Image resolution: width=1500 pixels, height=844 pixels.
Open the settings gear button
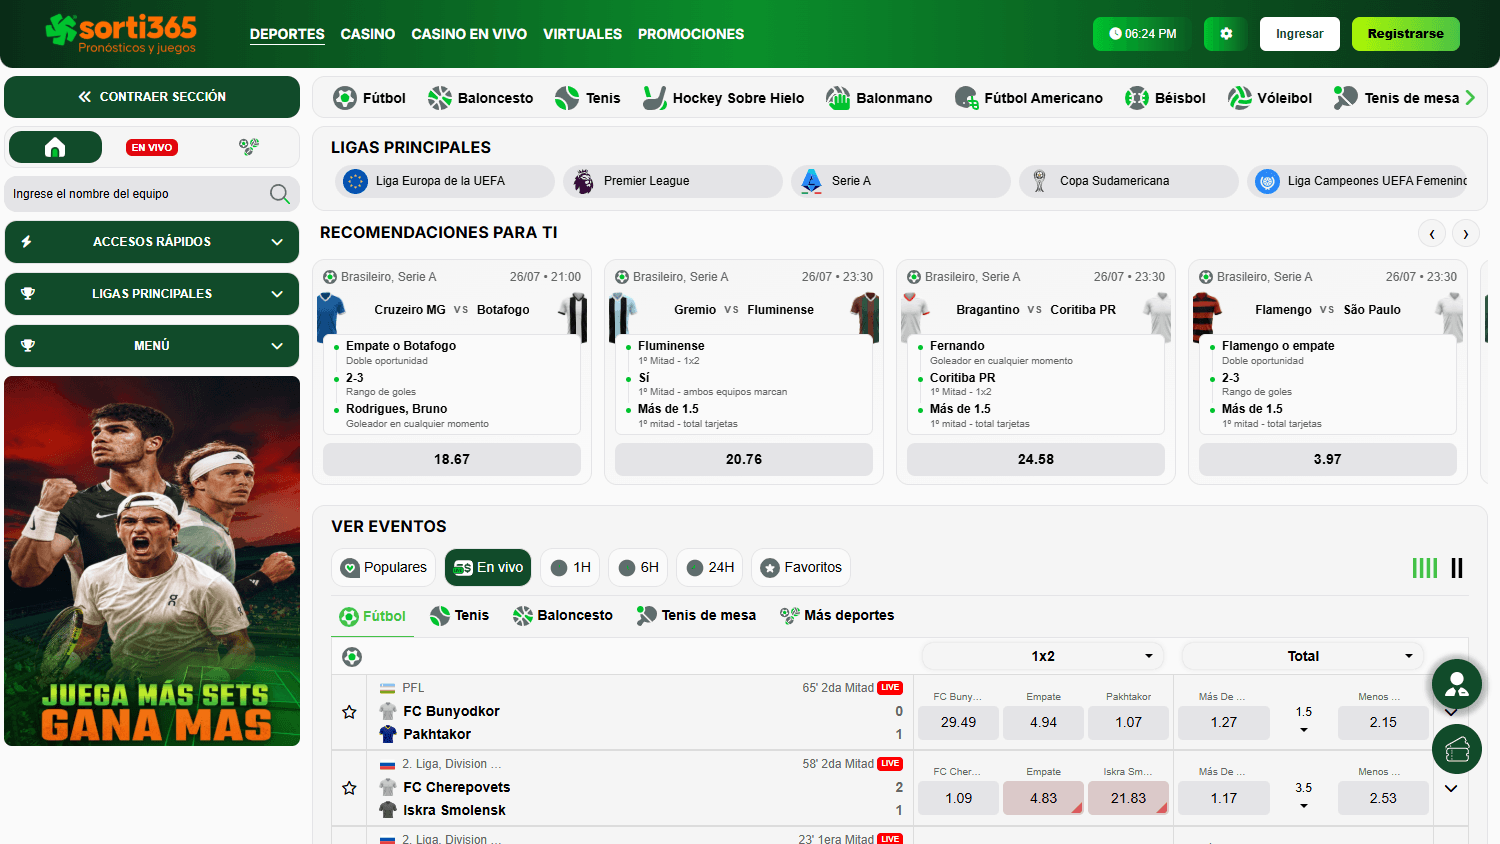coord(1226,34)
